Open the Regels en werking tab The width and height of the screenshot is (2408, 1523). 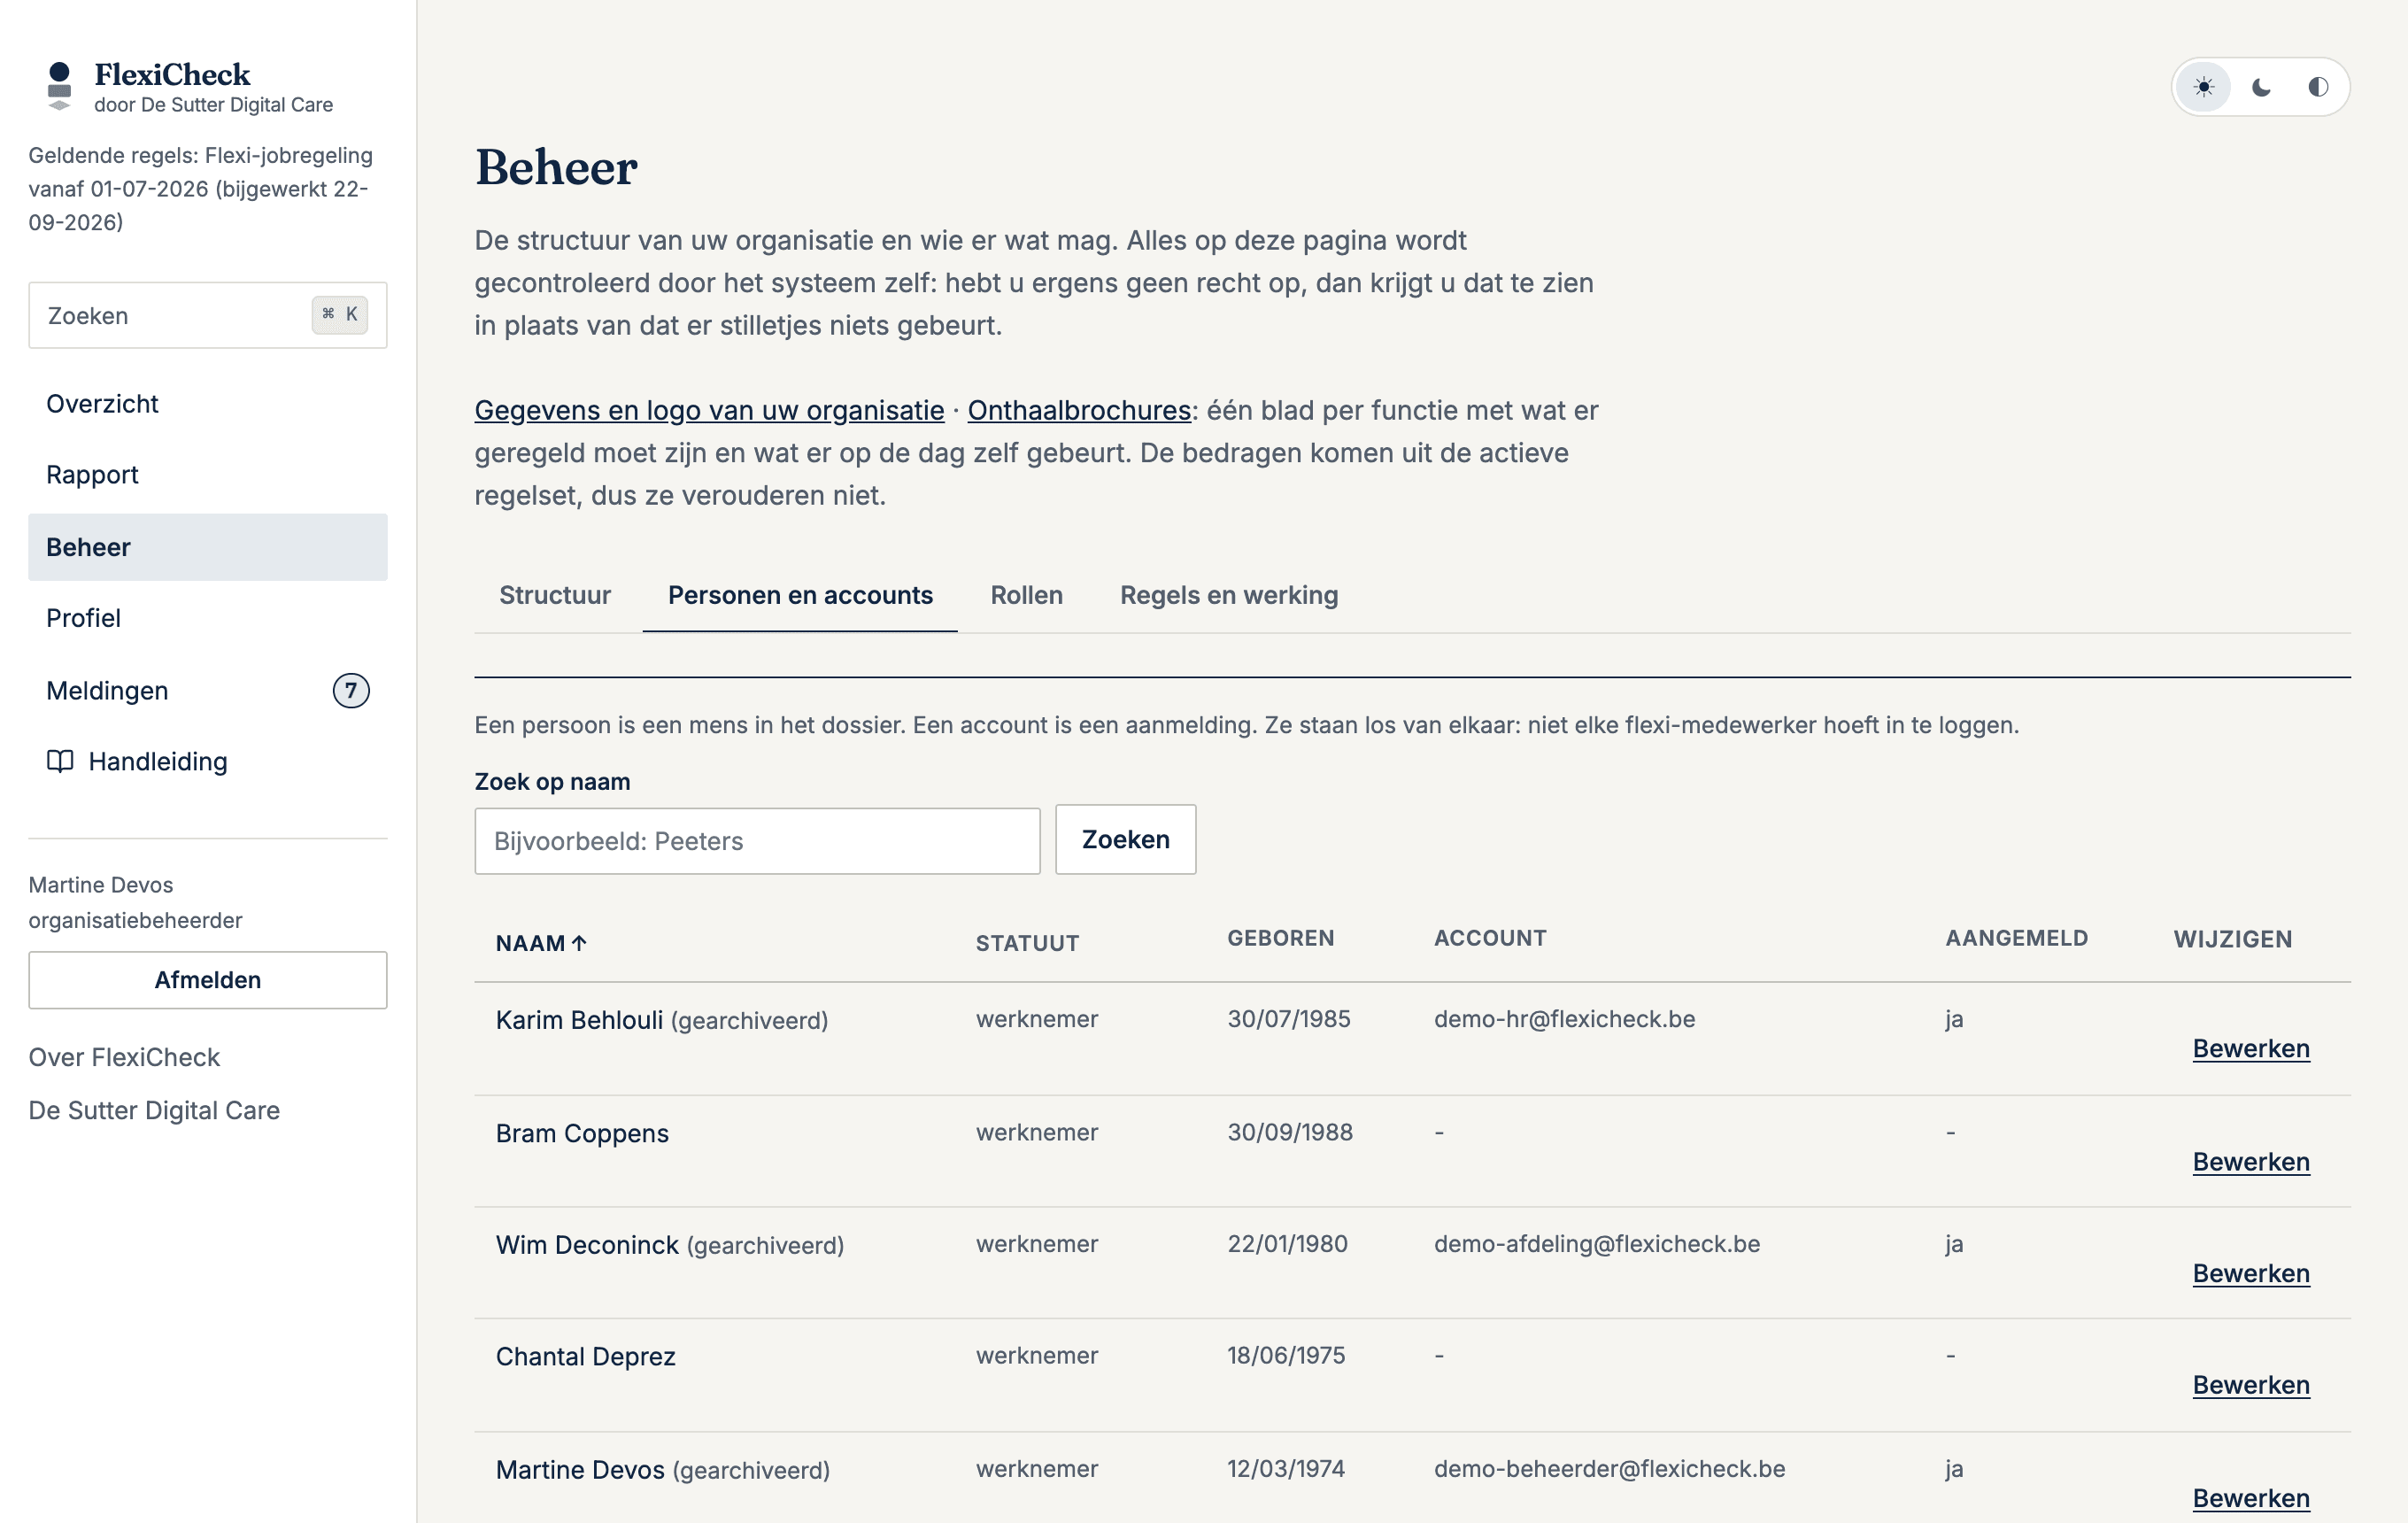[1228, 595]
